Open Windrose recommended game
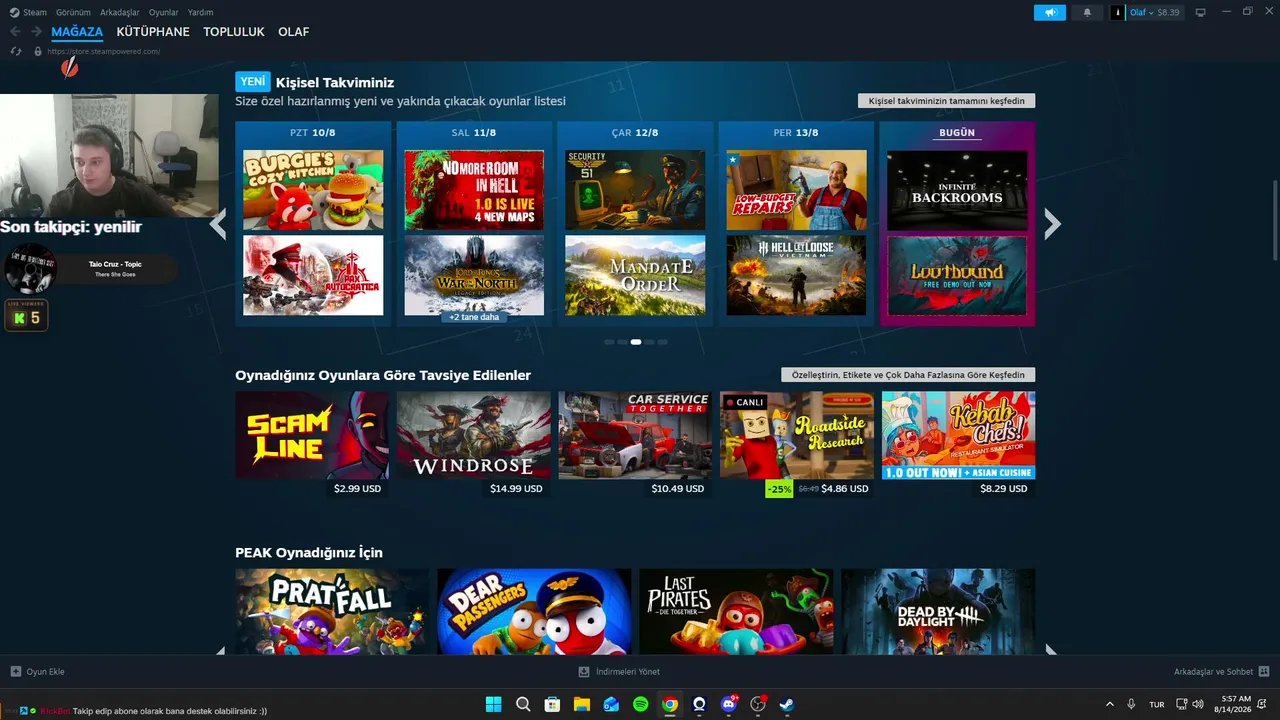 point(474,435)
